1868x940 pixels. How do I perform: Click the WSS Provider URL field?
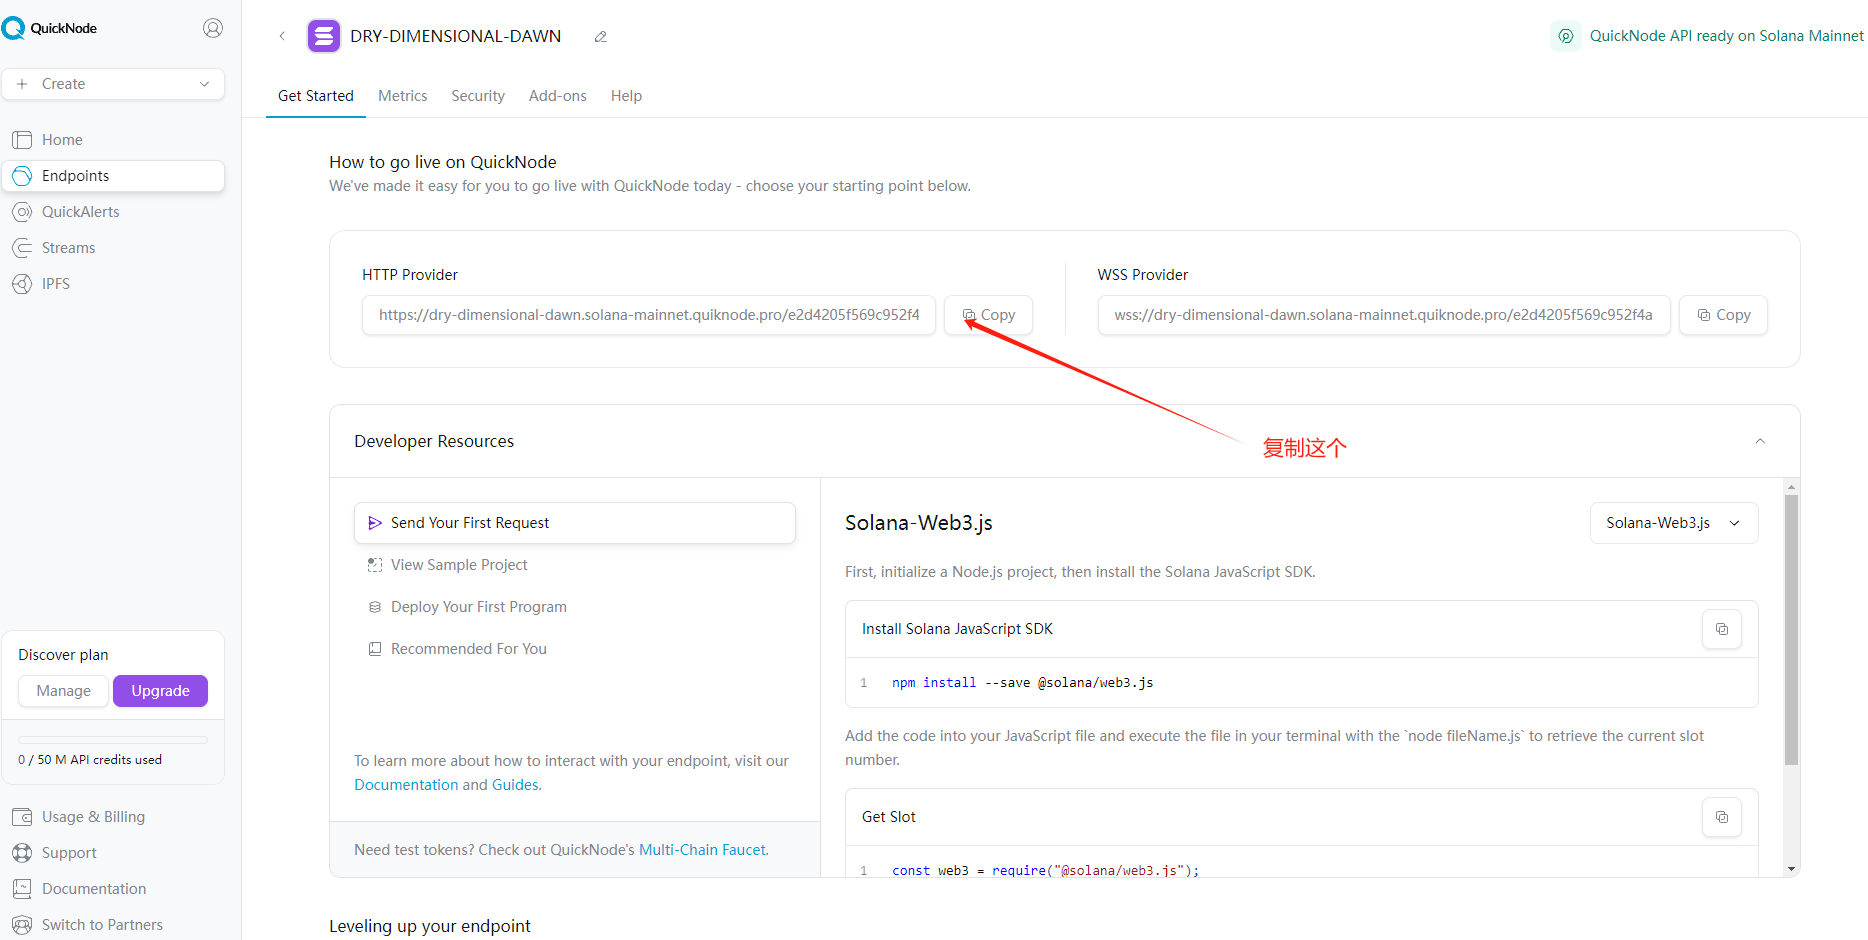tap(1384, 315)
